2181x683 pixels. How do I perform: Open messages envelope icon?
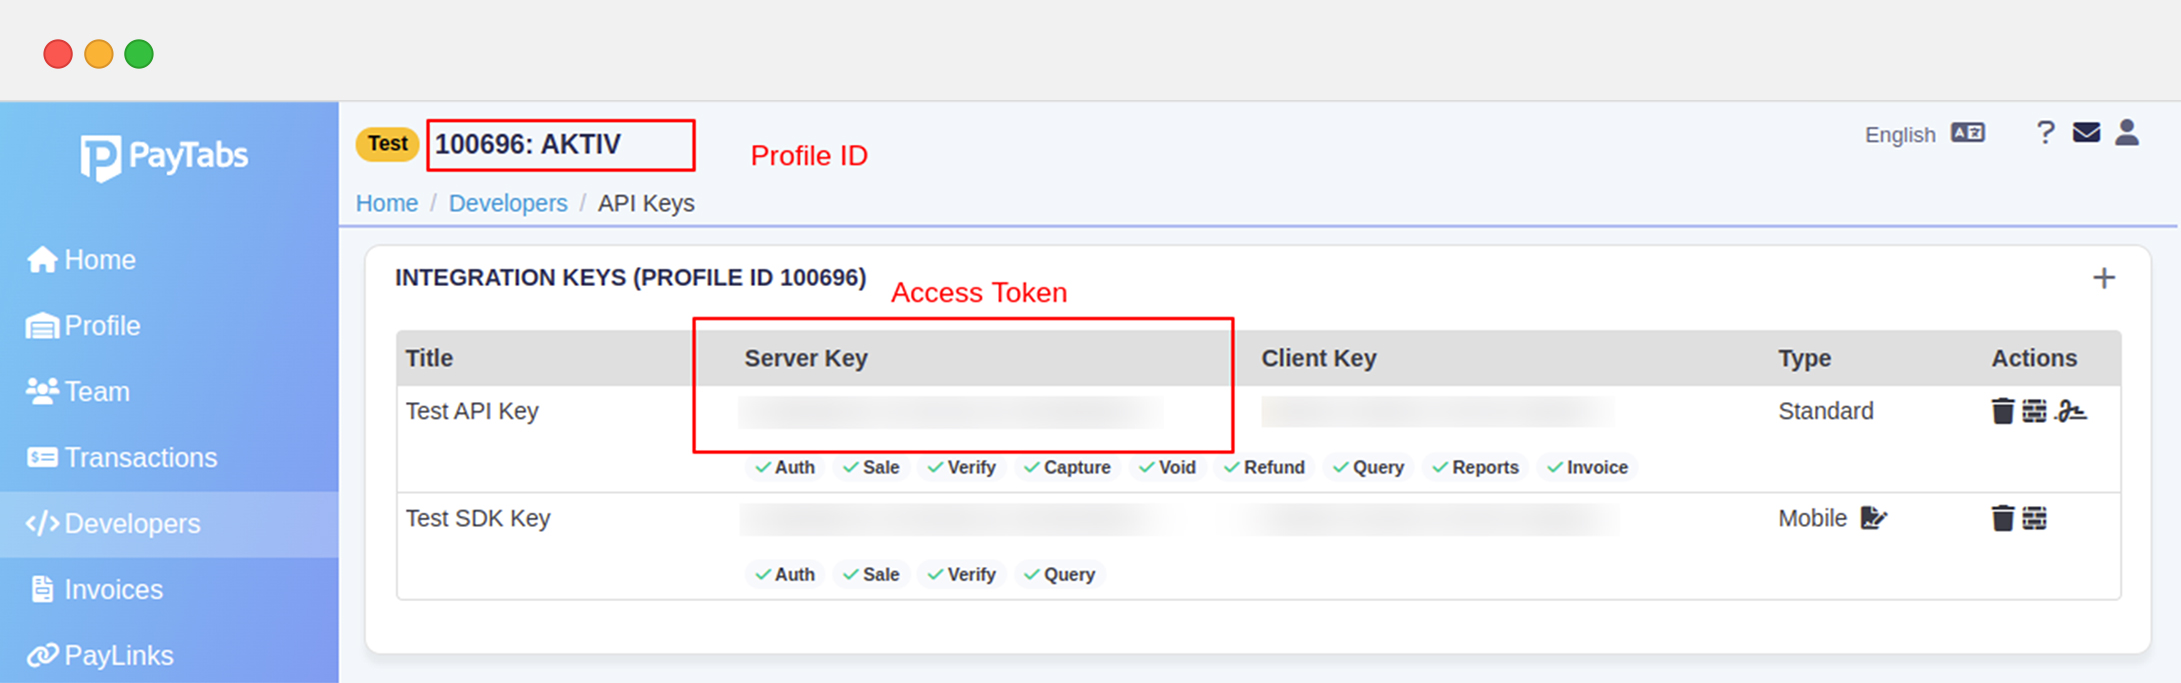(x=2086, y=132)
